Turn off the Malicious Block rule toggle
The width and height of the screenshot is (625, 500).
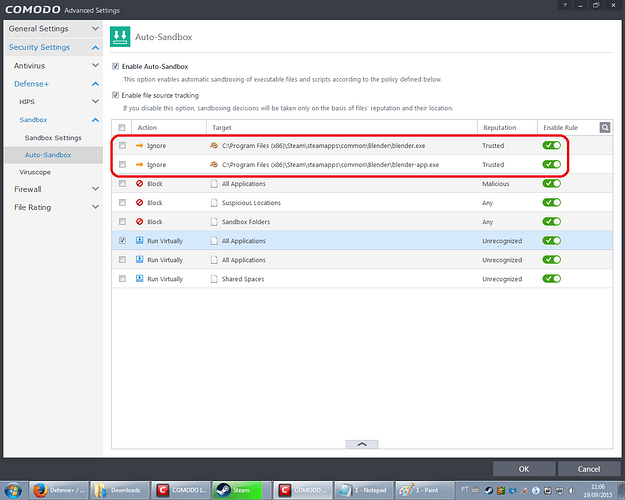point(552,183)
